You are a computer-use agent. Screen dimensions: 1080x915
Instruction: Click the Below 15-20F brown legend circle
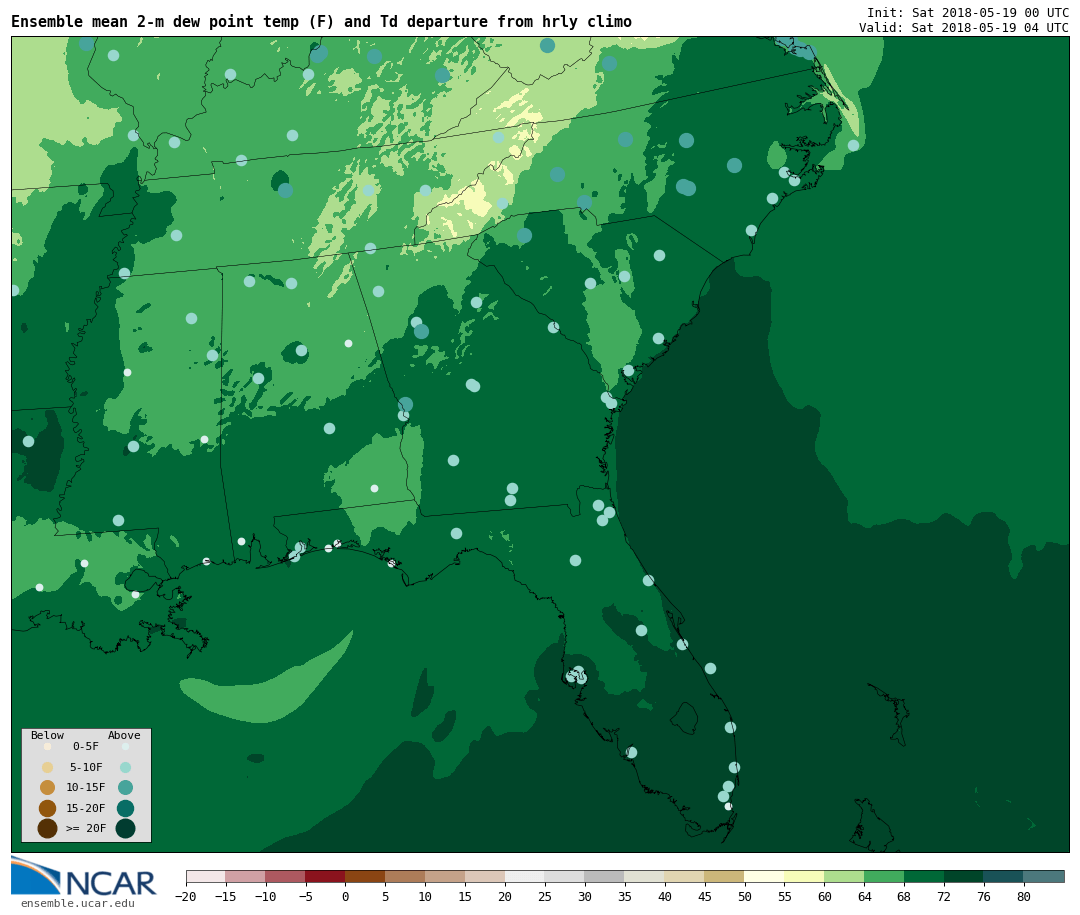48,808
